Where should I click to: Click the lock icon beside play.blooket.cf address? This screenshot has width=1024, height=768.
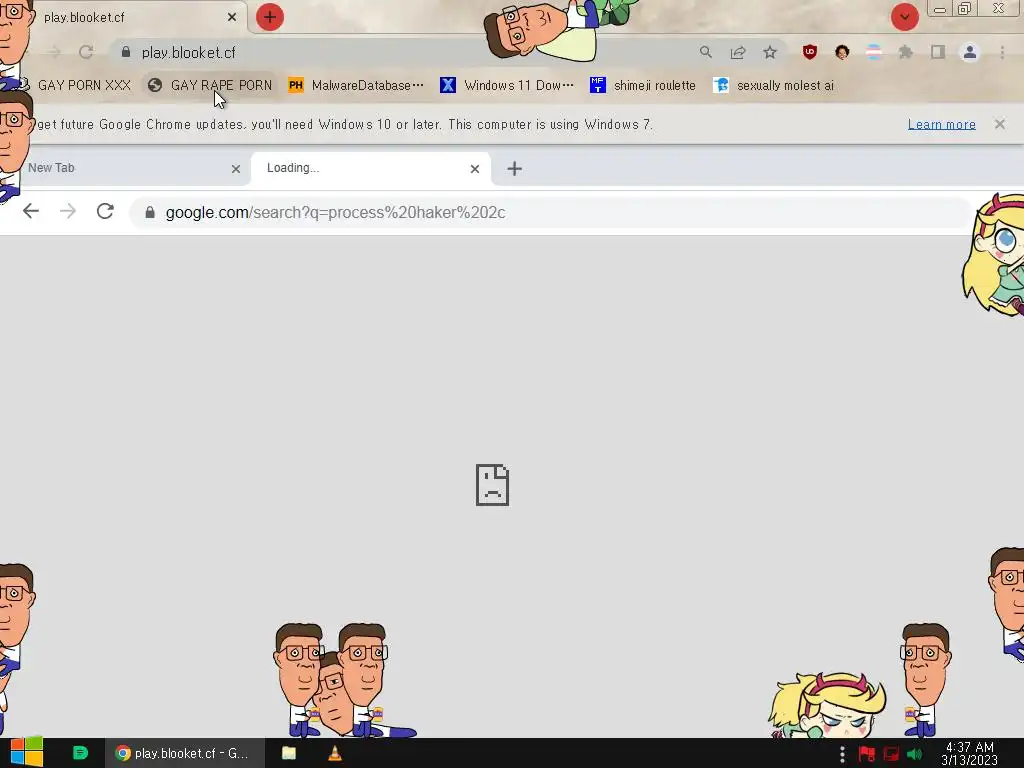[x=126, y=52]
